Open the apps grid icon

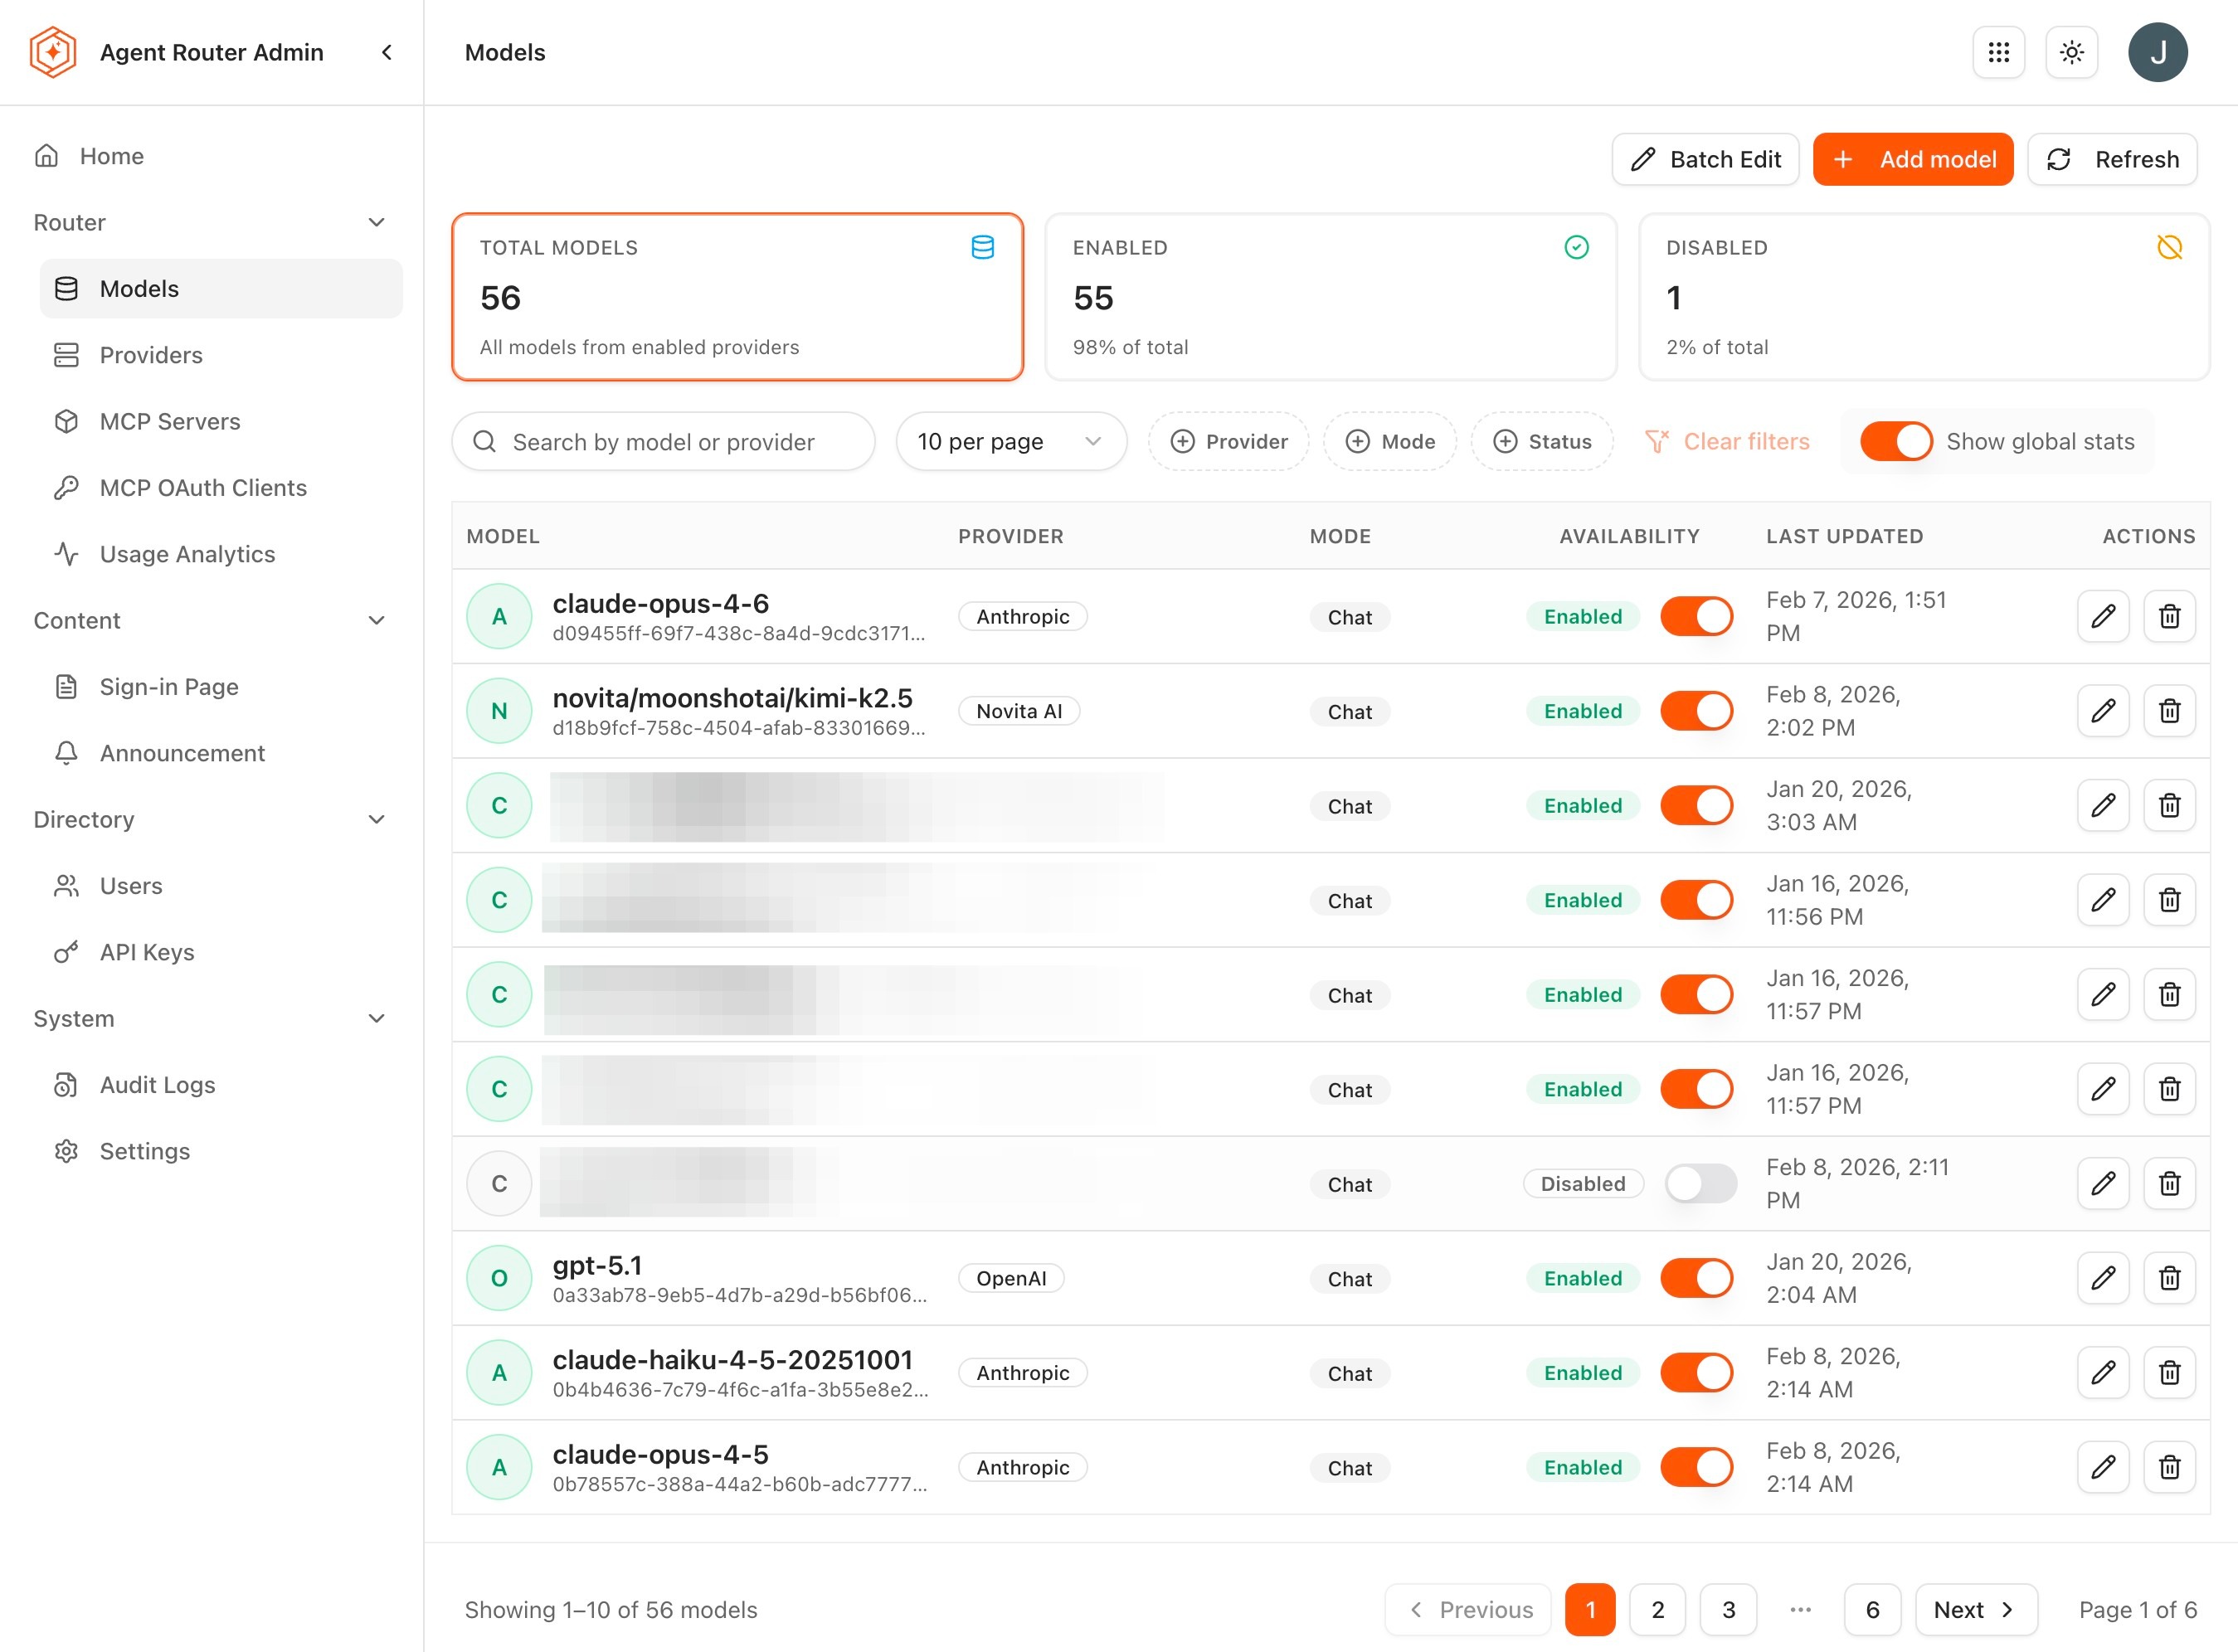pos(1998,52)
